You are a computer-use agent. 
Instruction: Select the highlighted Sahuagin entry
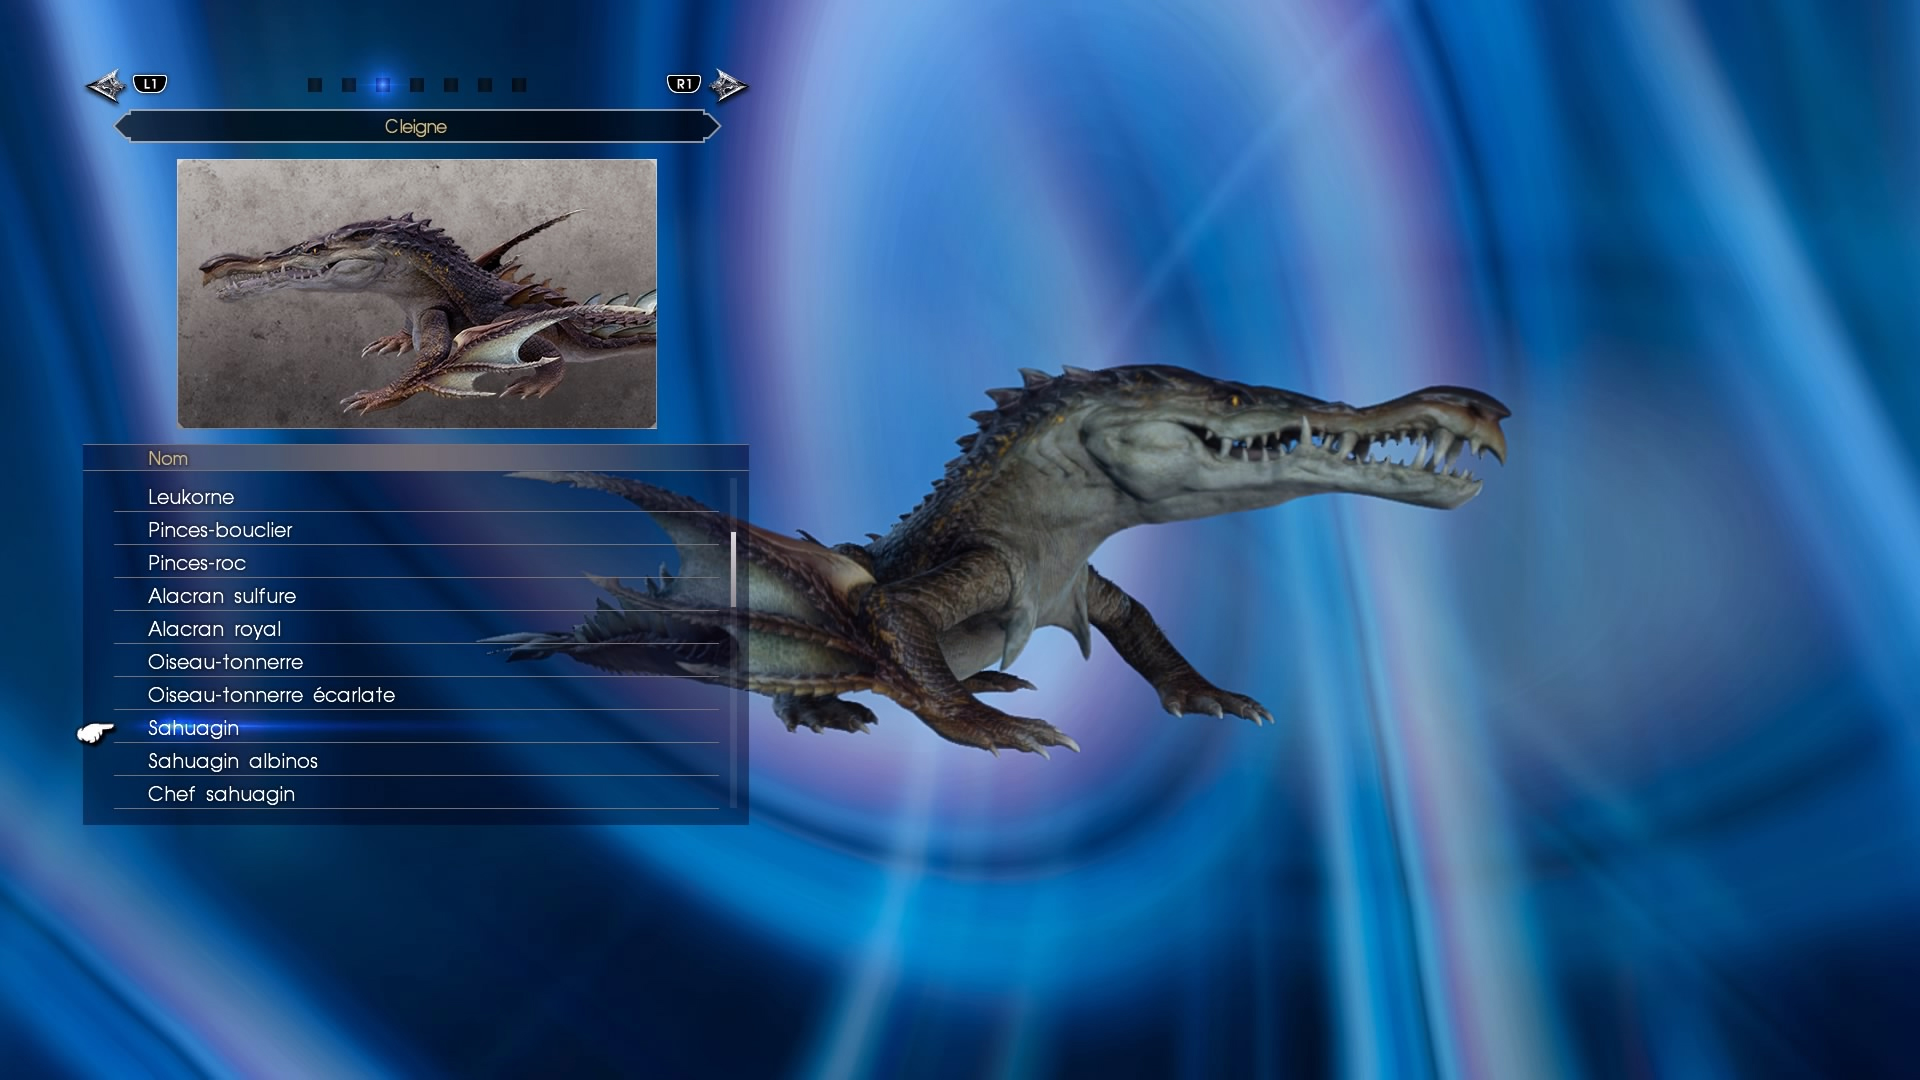pos(416,728)
